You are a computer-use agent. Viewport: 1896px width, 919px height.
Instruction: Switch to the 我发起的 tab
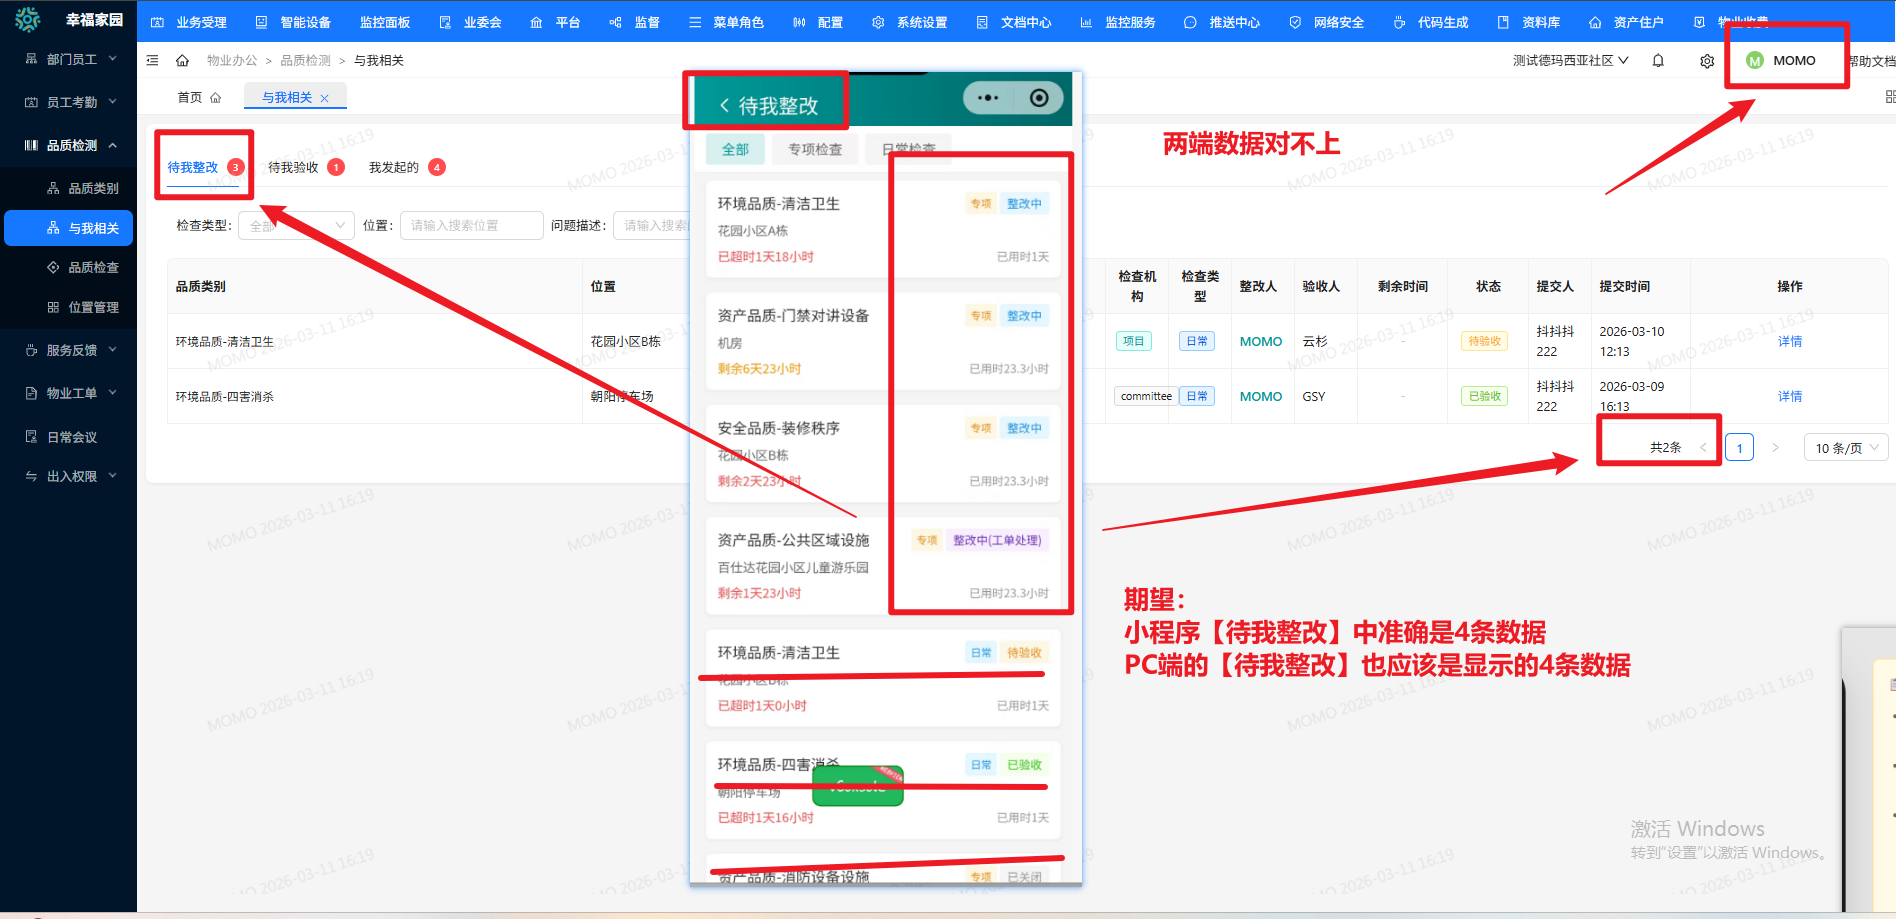coord(394,167)
